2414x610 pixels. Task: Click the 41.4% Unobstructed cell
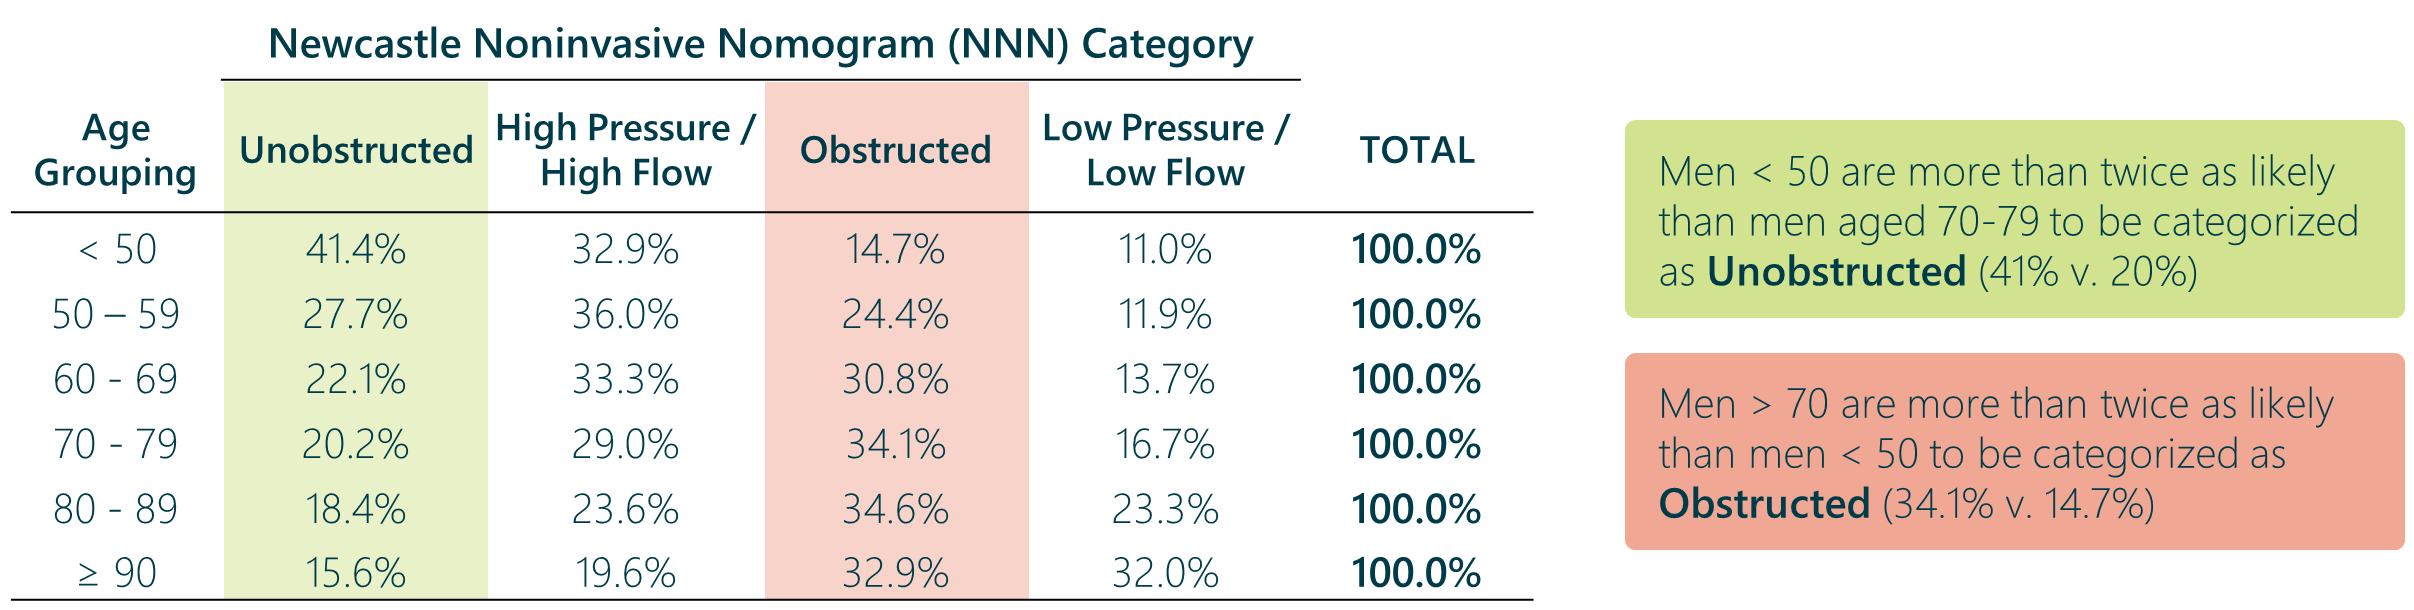pyautogui.click(x=356, y=249)
